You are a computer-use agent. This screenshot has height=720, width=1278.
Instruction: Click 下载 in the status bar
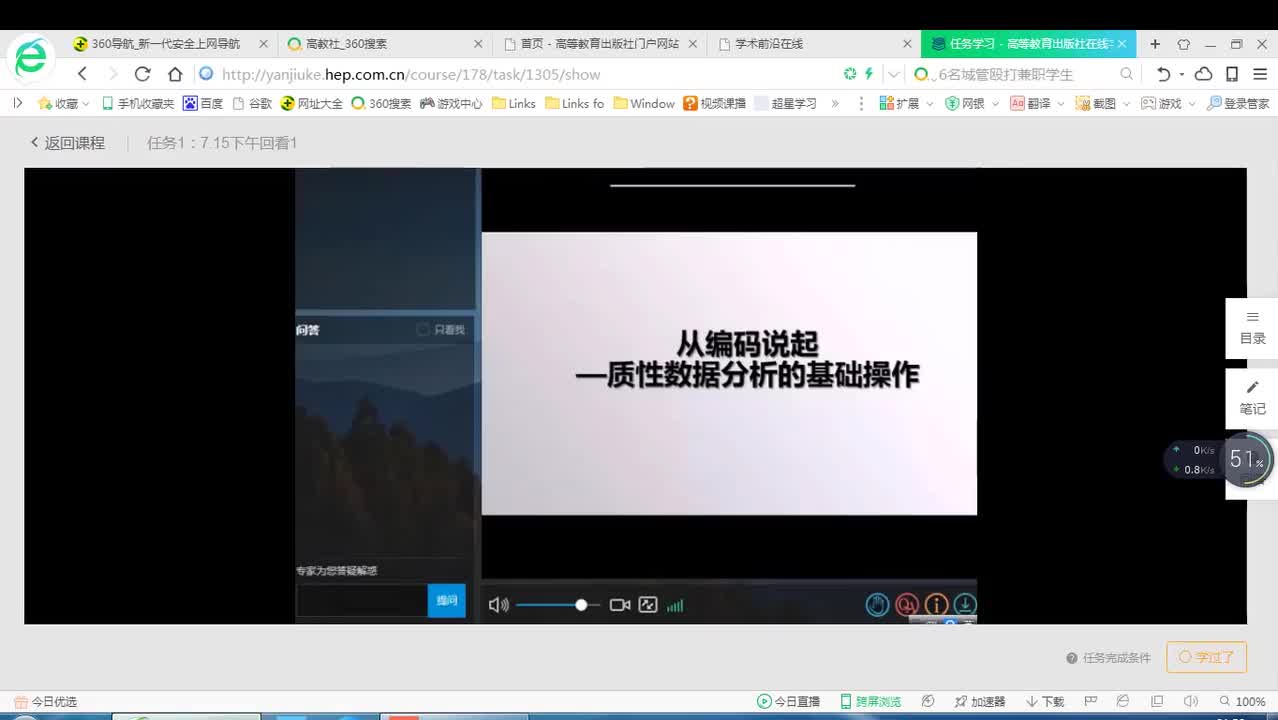[x=1044, y=702]
